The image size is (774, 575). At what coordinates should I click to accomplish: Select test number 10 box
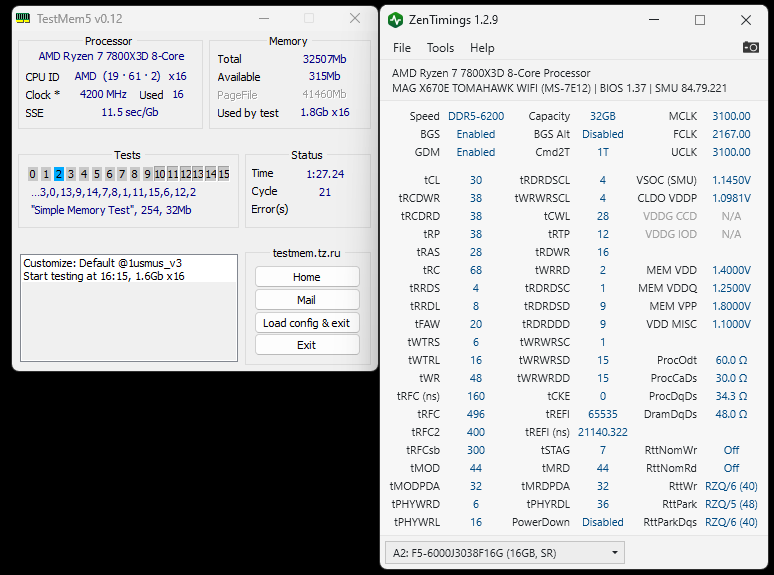click(x=159, y=174)
